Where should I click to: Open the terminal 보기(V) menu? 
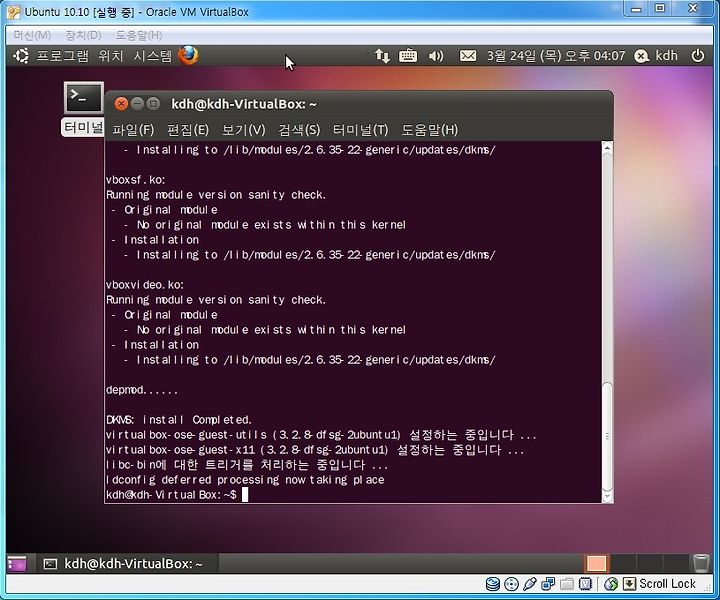[243, 130]
